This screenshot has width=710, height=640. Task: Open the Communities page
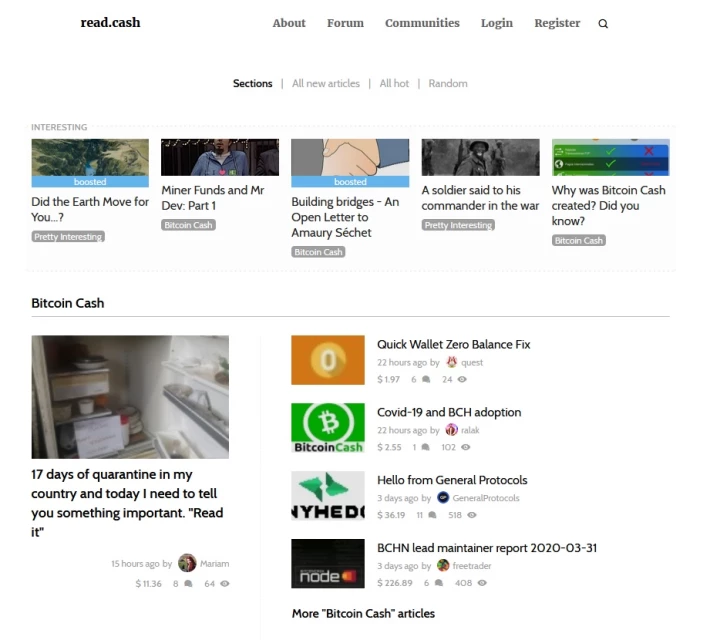coord(422,23)
